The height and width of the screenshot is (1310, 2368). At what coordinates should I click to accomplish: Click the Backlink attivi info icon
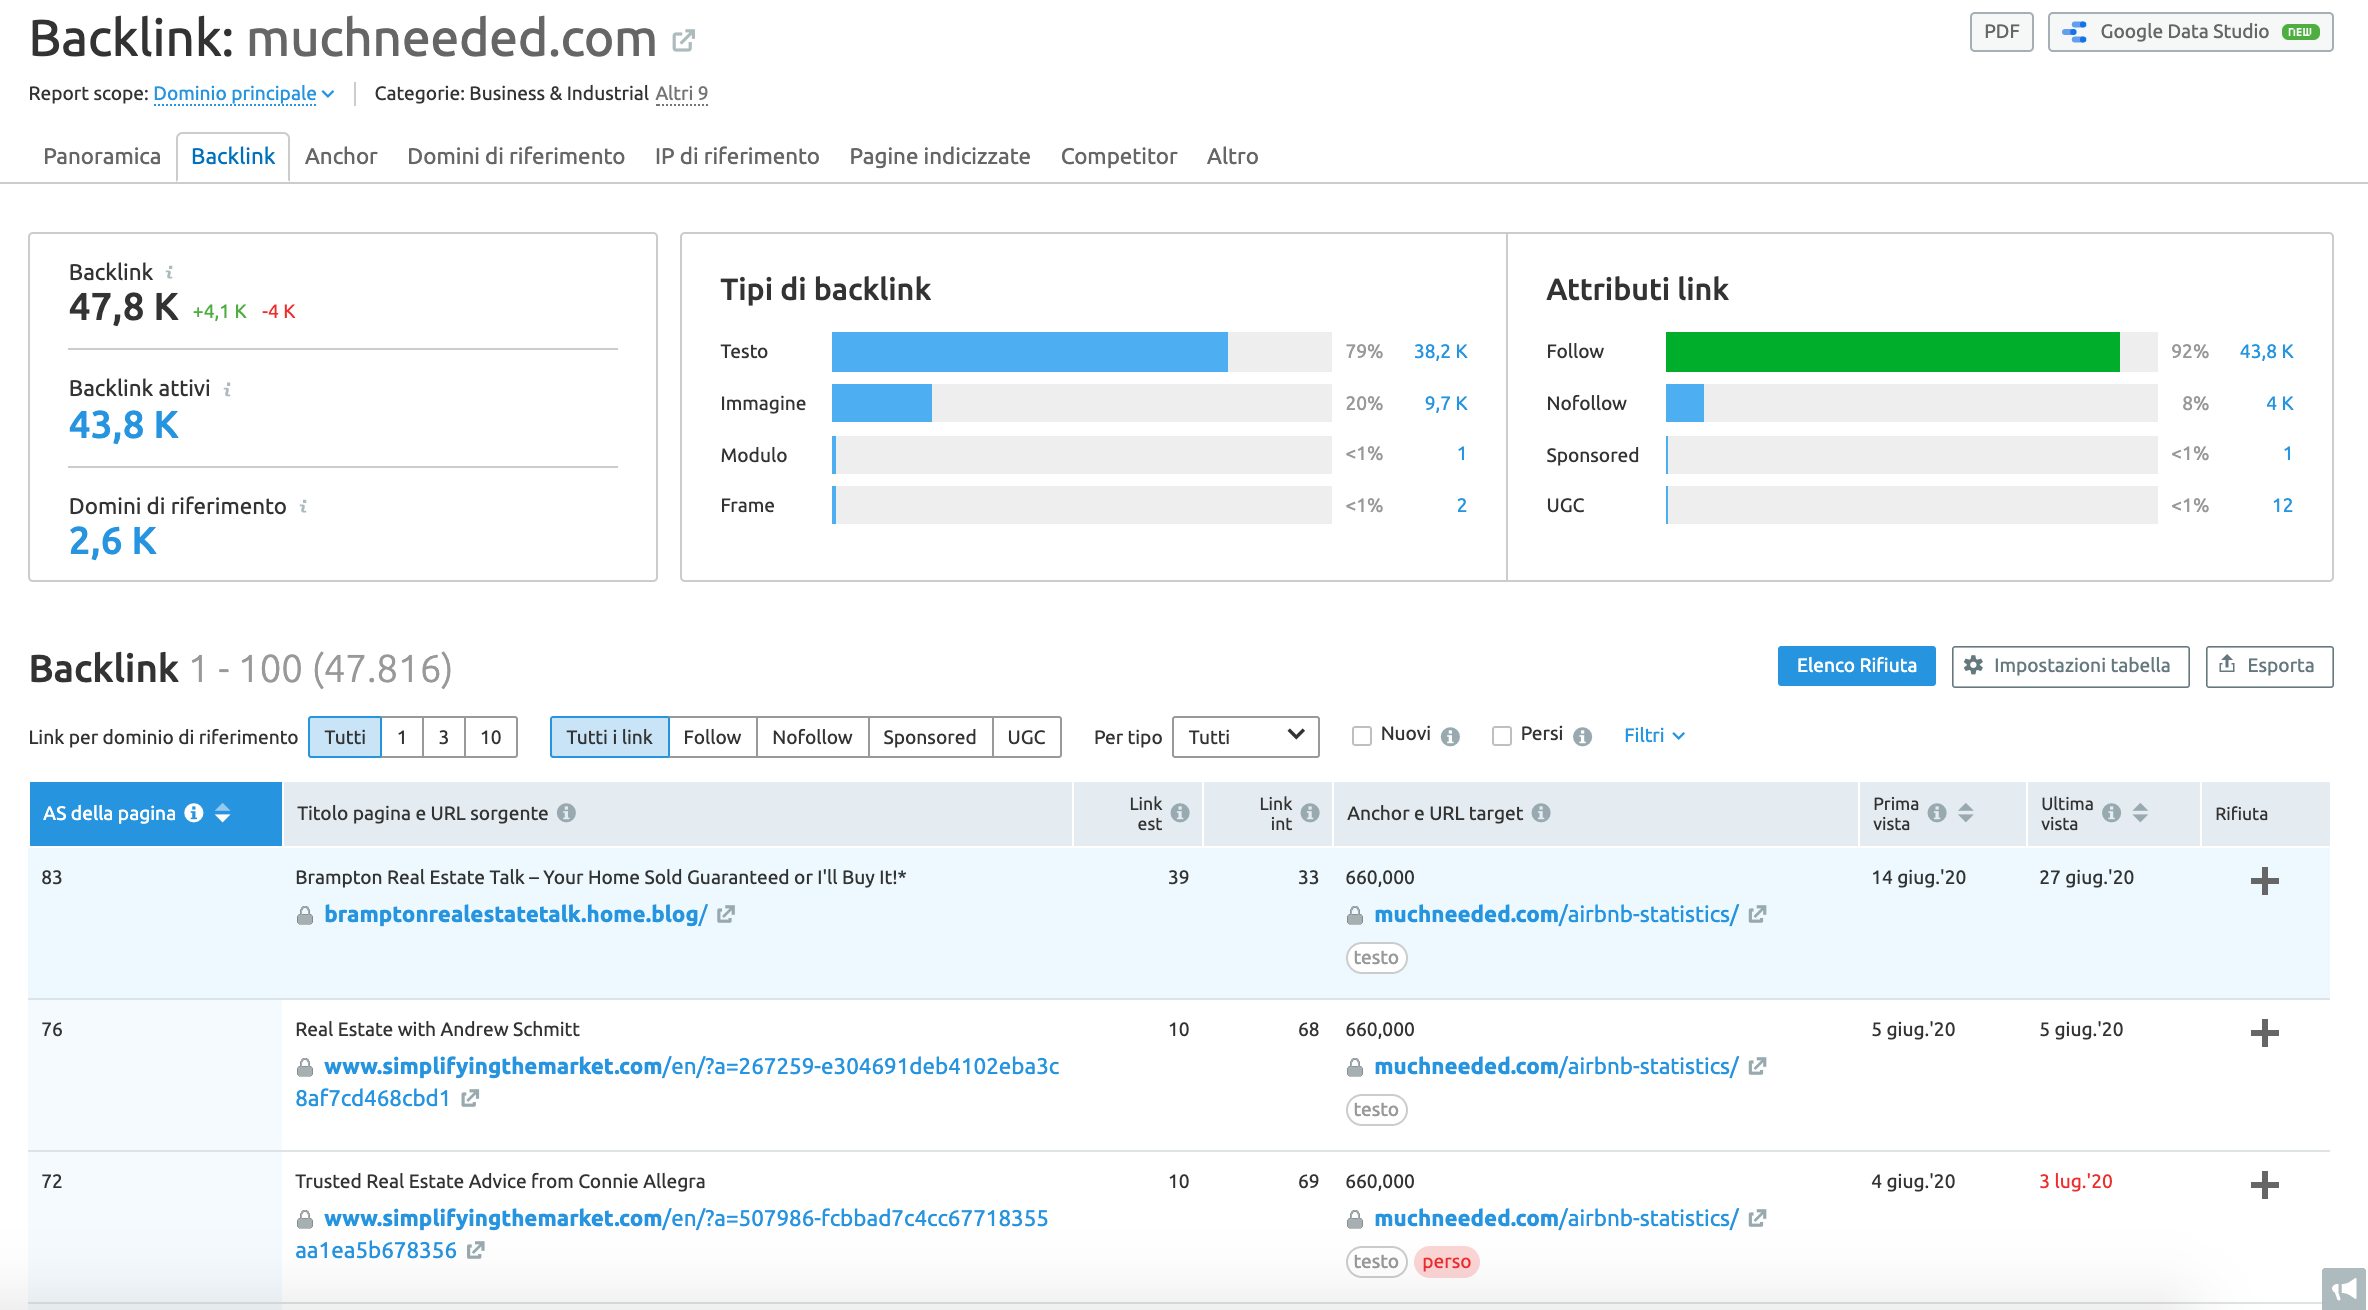click(227, 389)
